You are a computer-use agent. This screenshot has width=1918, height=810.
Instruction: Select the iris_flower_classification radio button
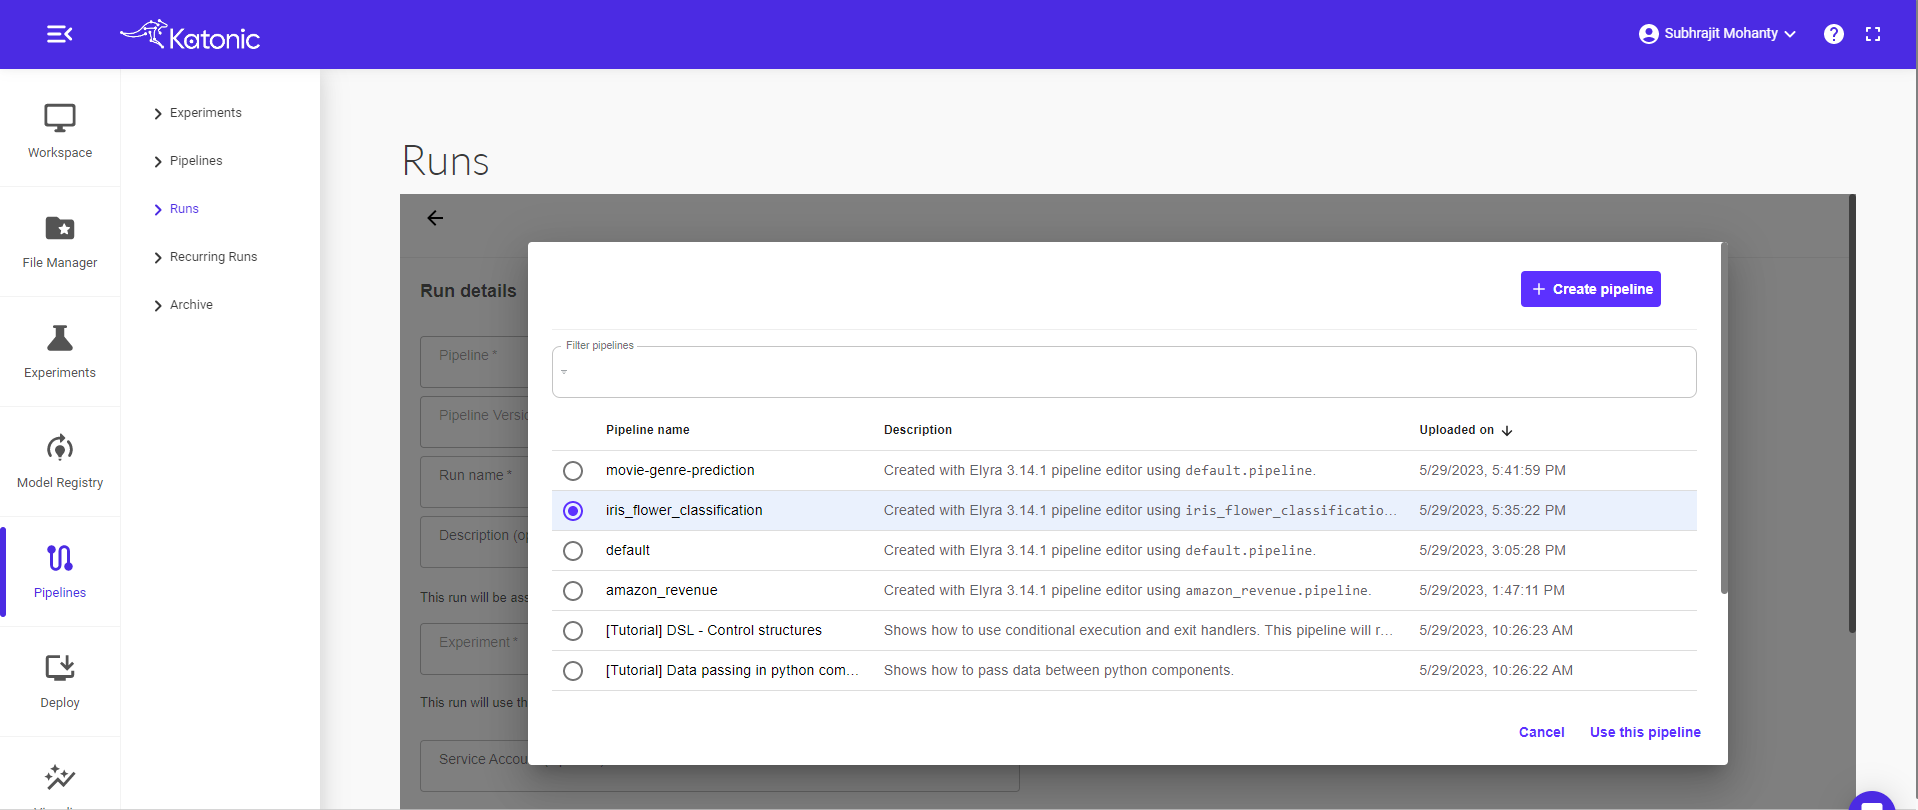(x=573, y=511)
